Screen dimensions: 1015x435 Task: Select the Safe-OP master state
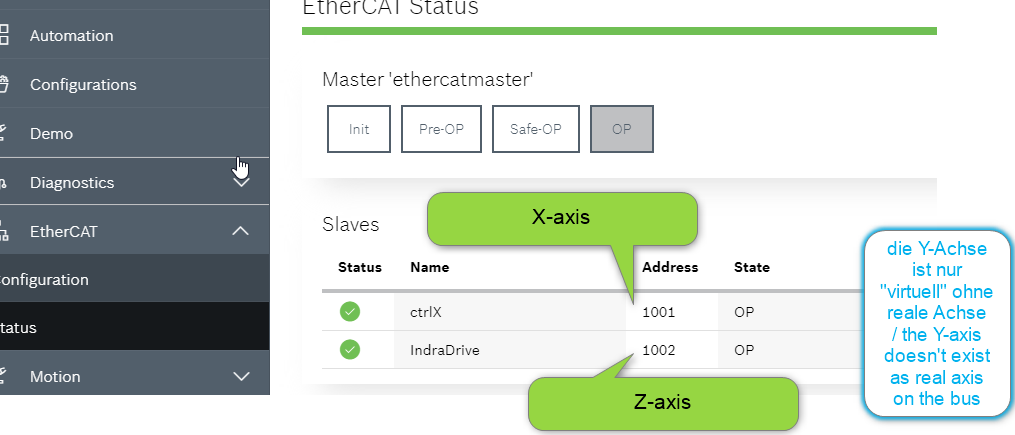(536, 129)
